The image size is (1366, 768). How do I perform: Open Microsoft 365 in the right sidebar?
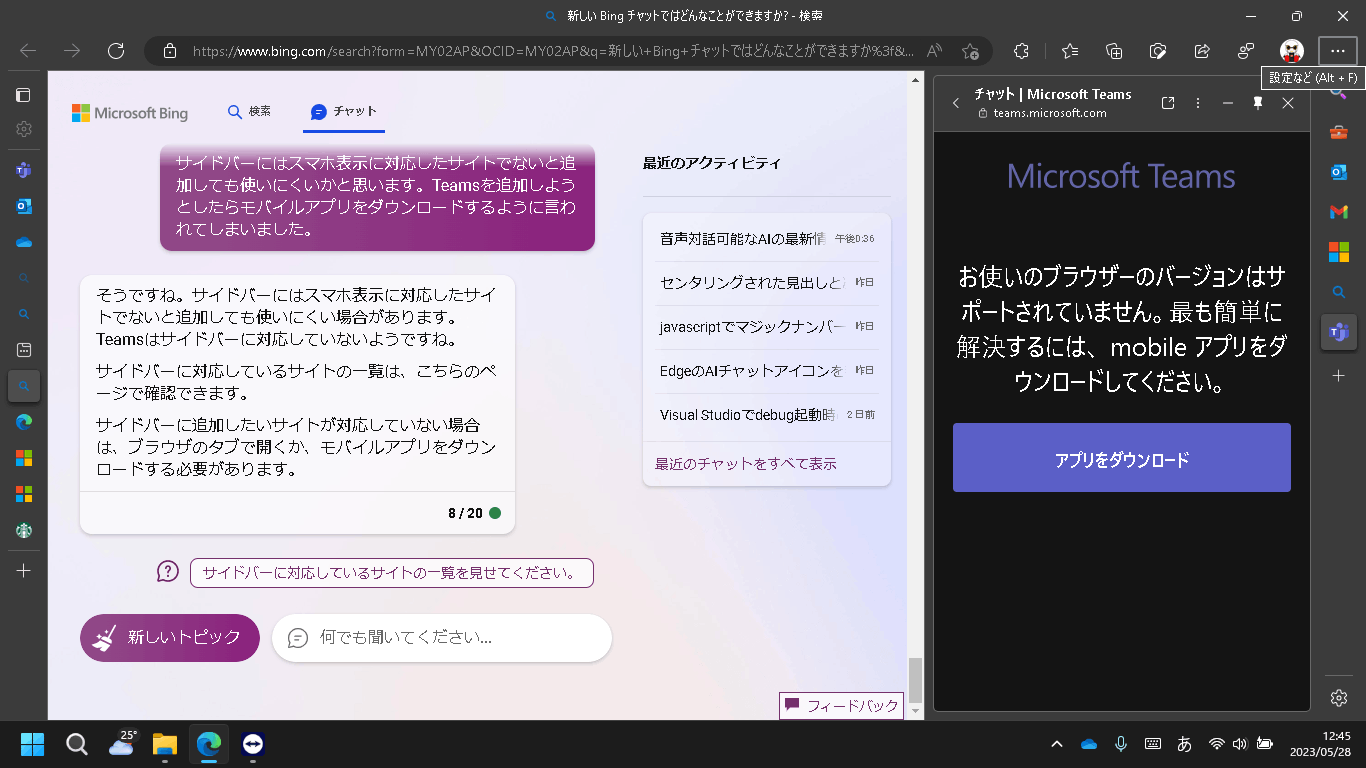pyautogui.click(x=1338, y=252)
